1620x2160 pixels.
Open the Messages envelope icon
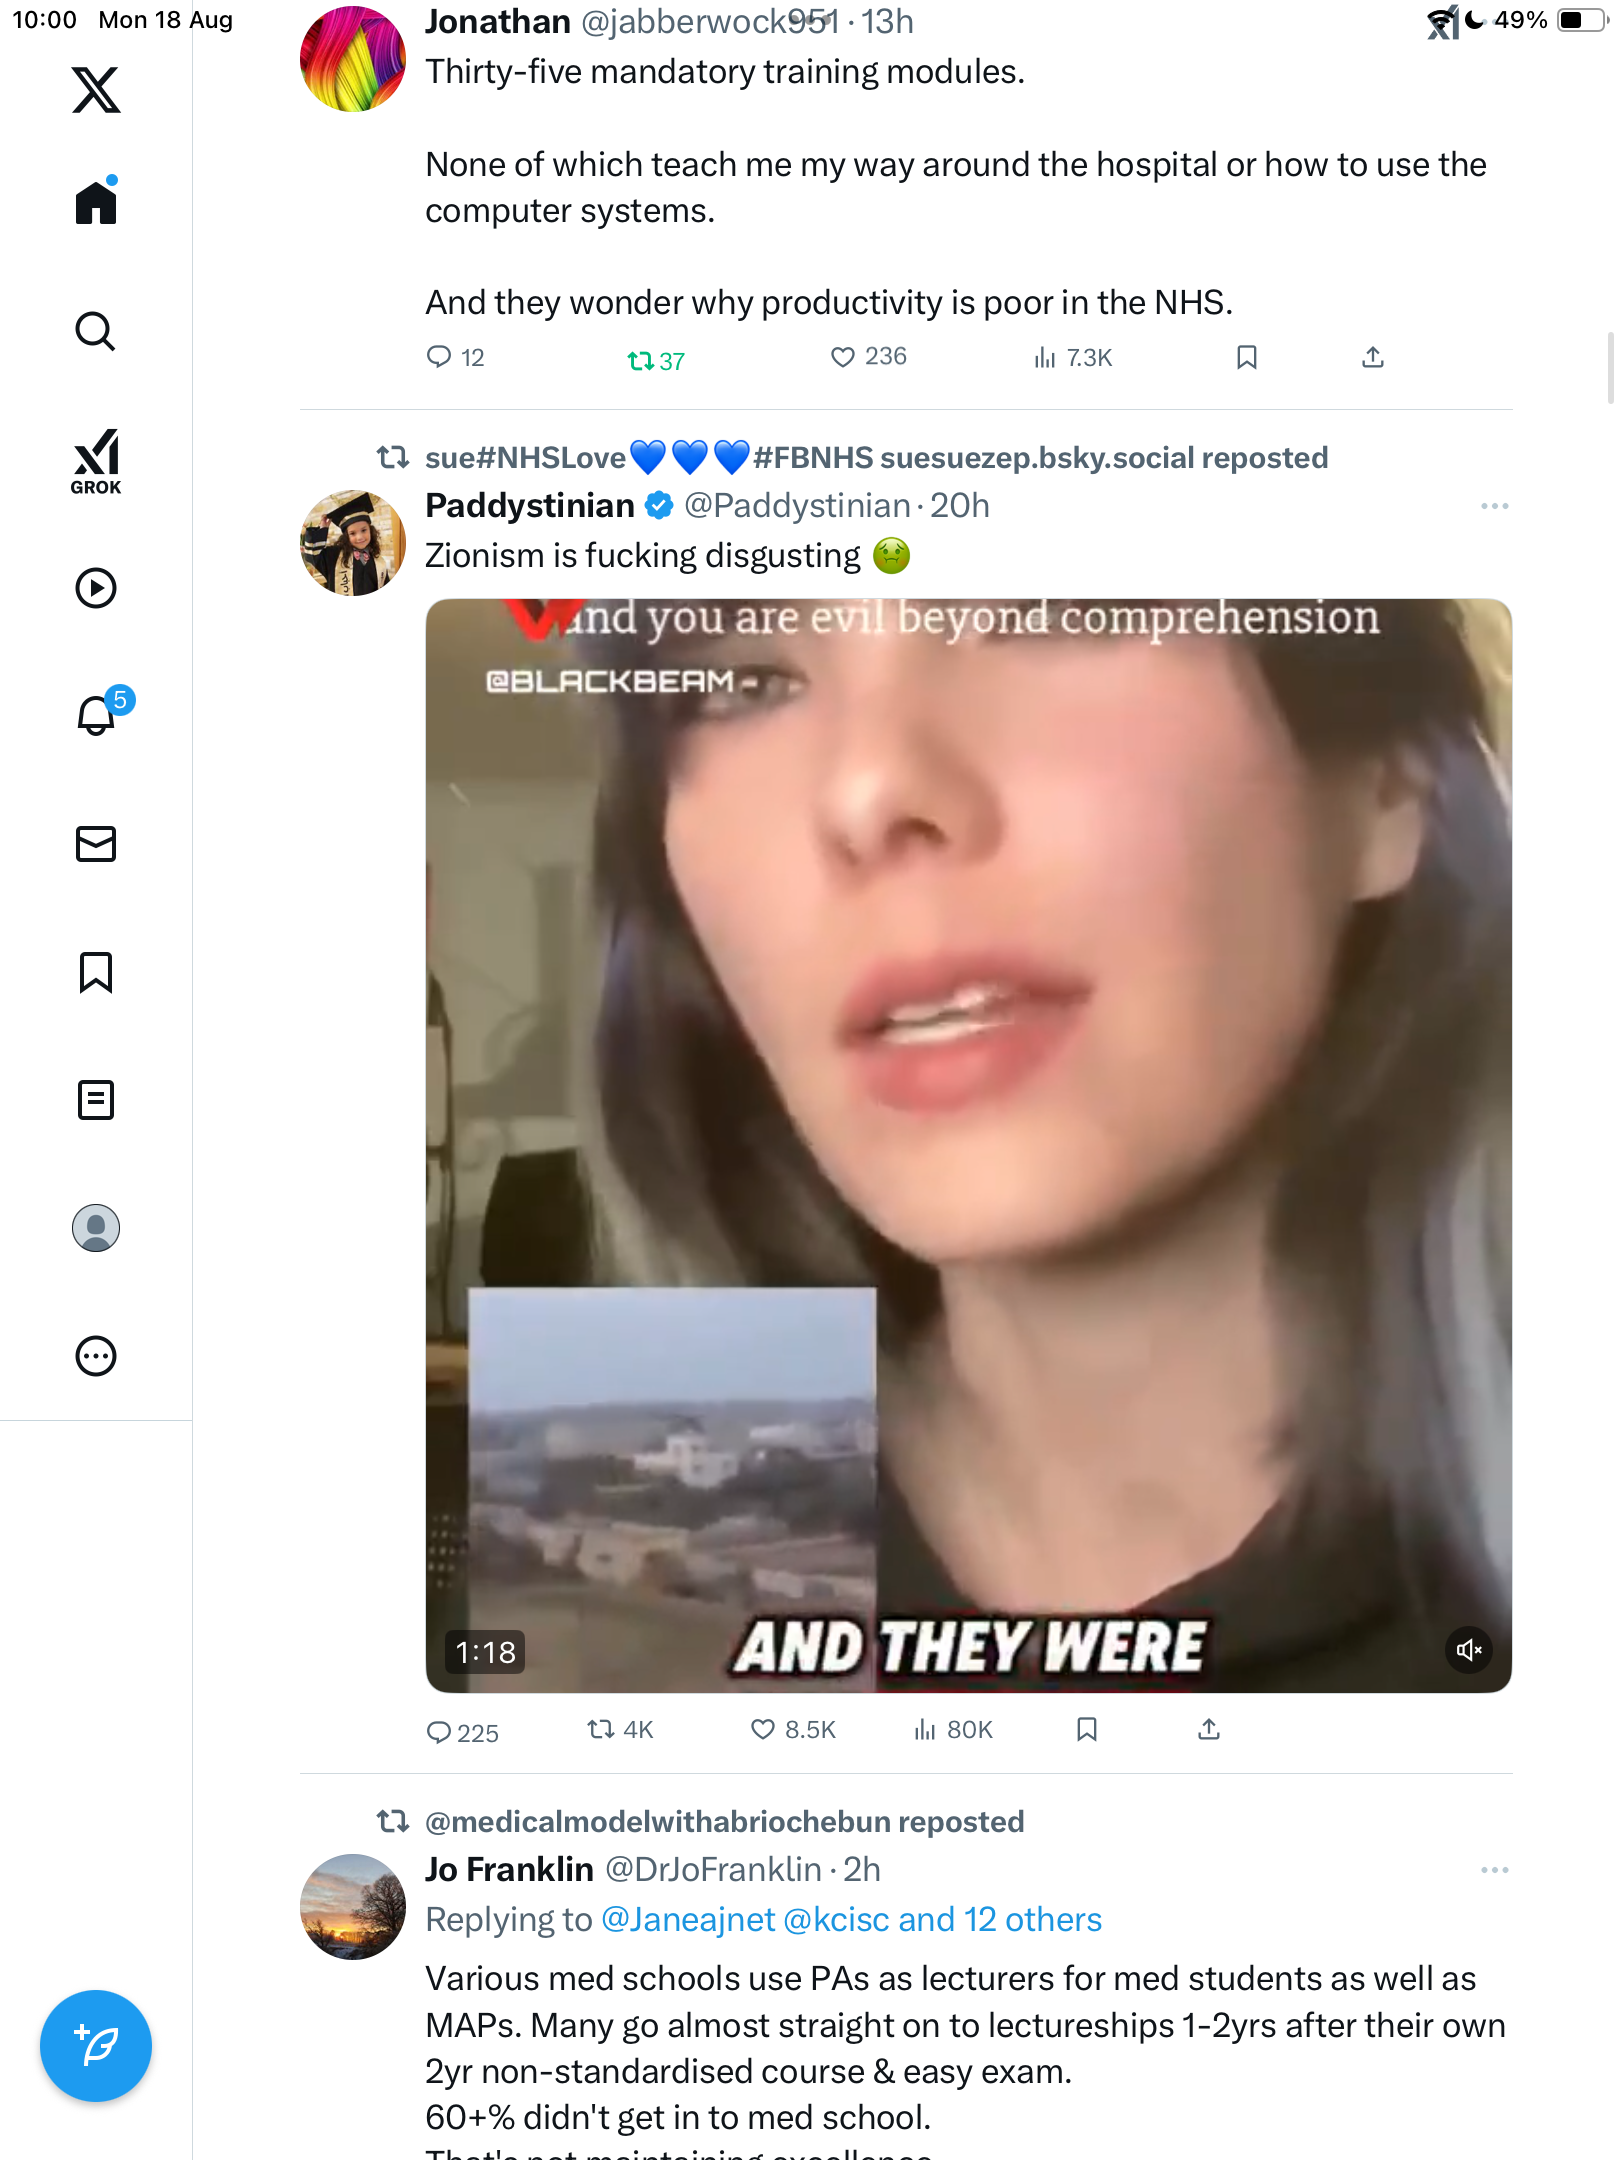point(96,844)
